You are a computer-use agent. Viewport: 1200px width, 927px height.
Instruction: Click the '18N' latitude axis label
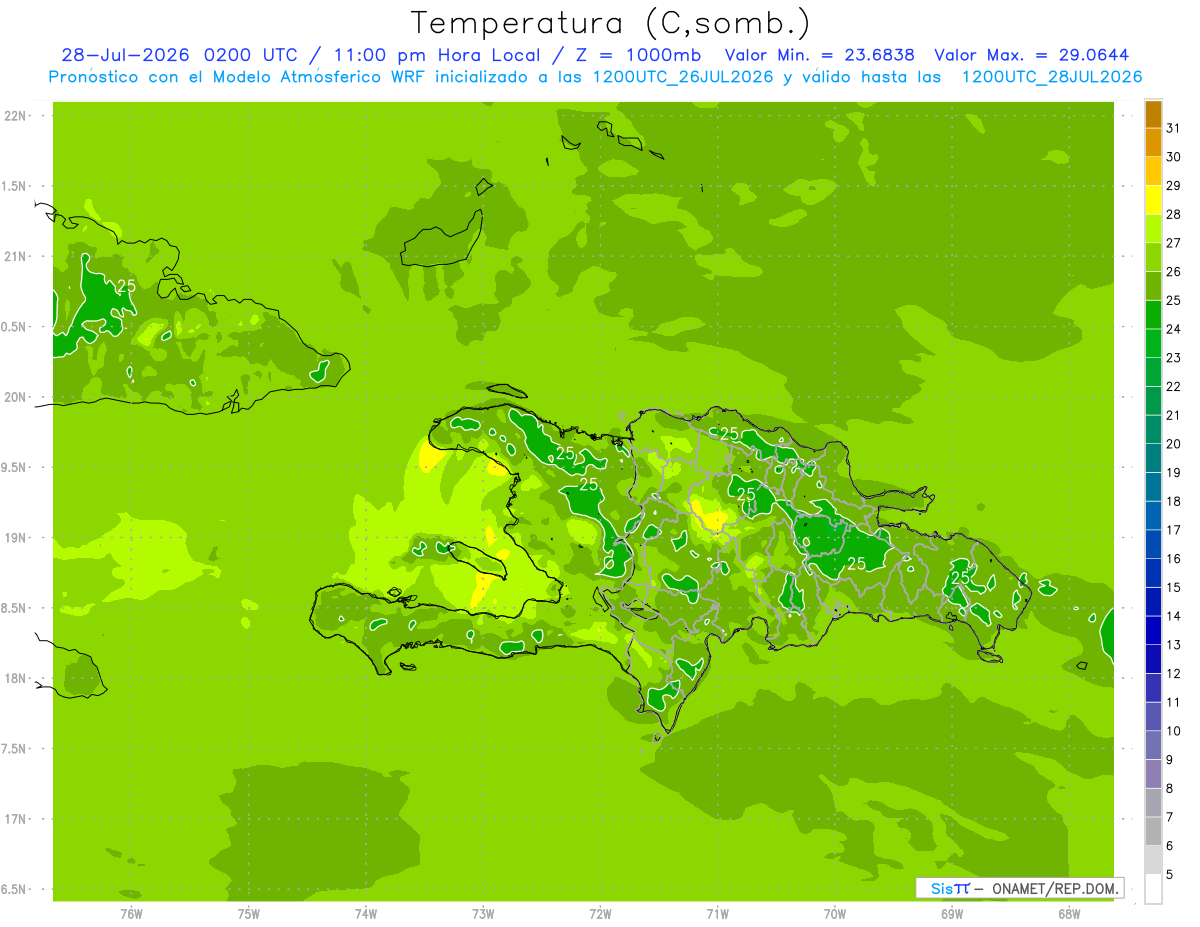pyautogui.click(x=15, y=679)
